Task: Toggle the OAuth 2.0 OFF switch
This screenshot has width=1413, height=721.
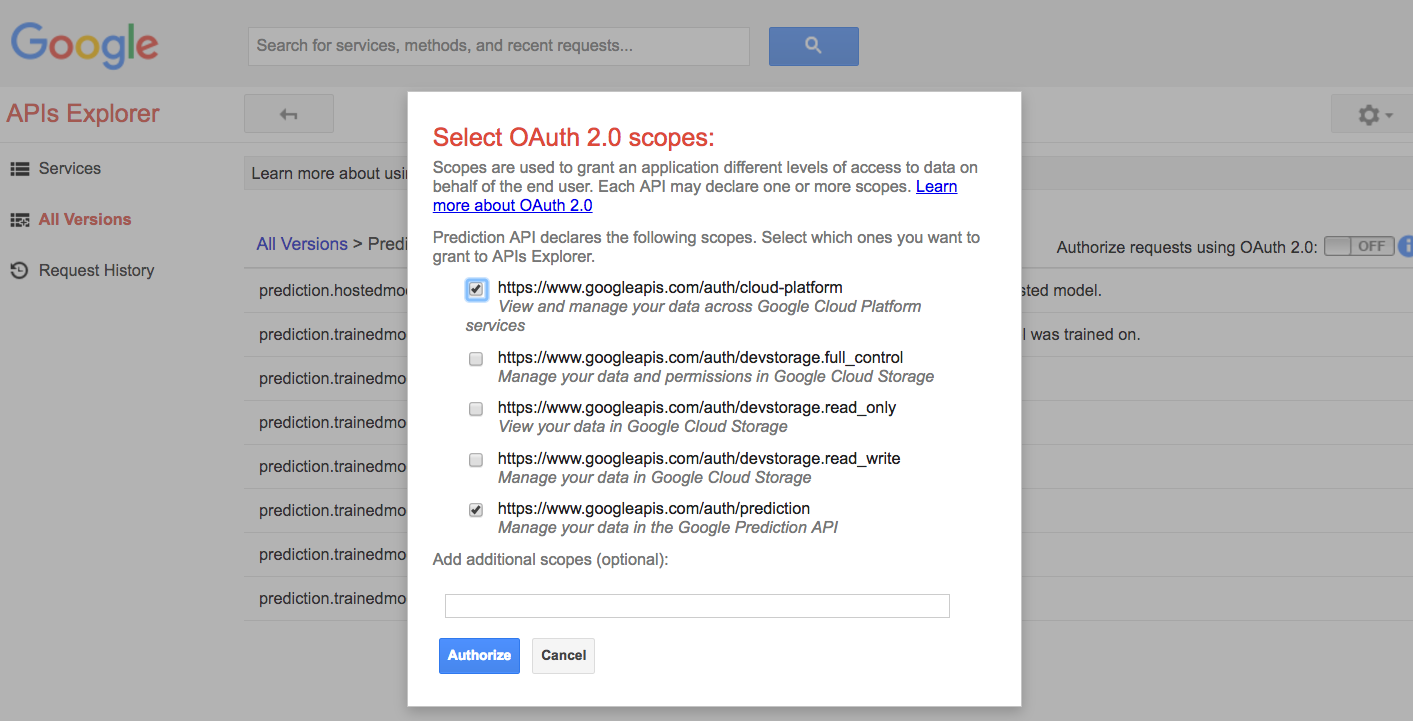Action: coord(1359,246)
